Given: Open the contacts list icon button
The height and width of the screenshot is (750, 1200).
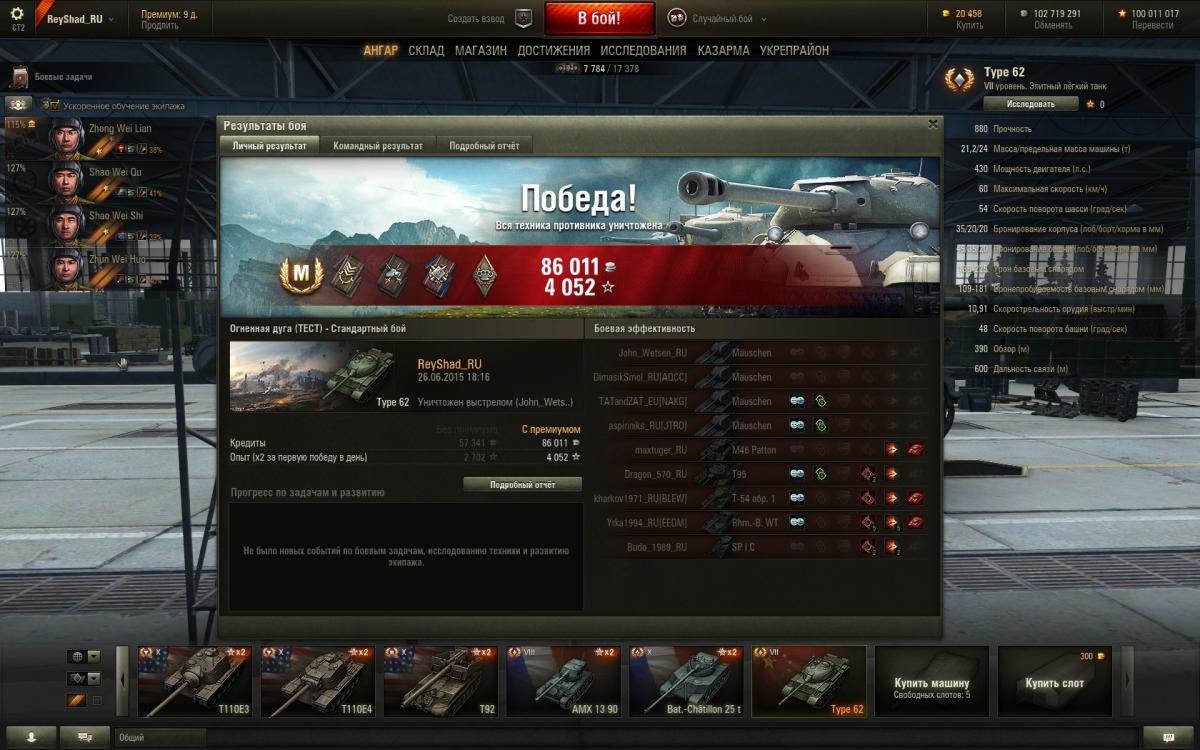Looking at the screenshot, I should coord(30,737).
